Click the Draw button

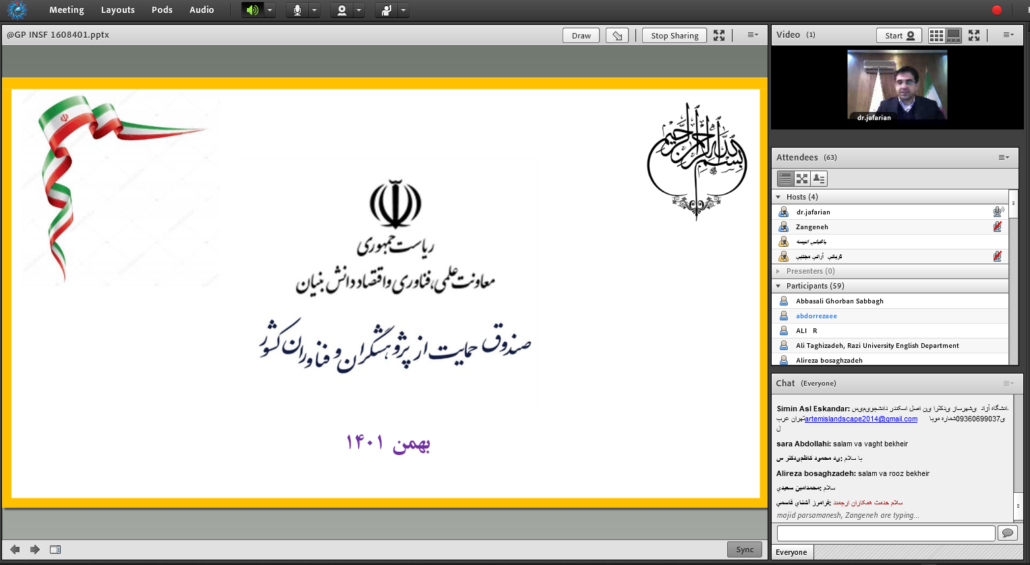tap(580, 35)
